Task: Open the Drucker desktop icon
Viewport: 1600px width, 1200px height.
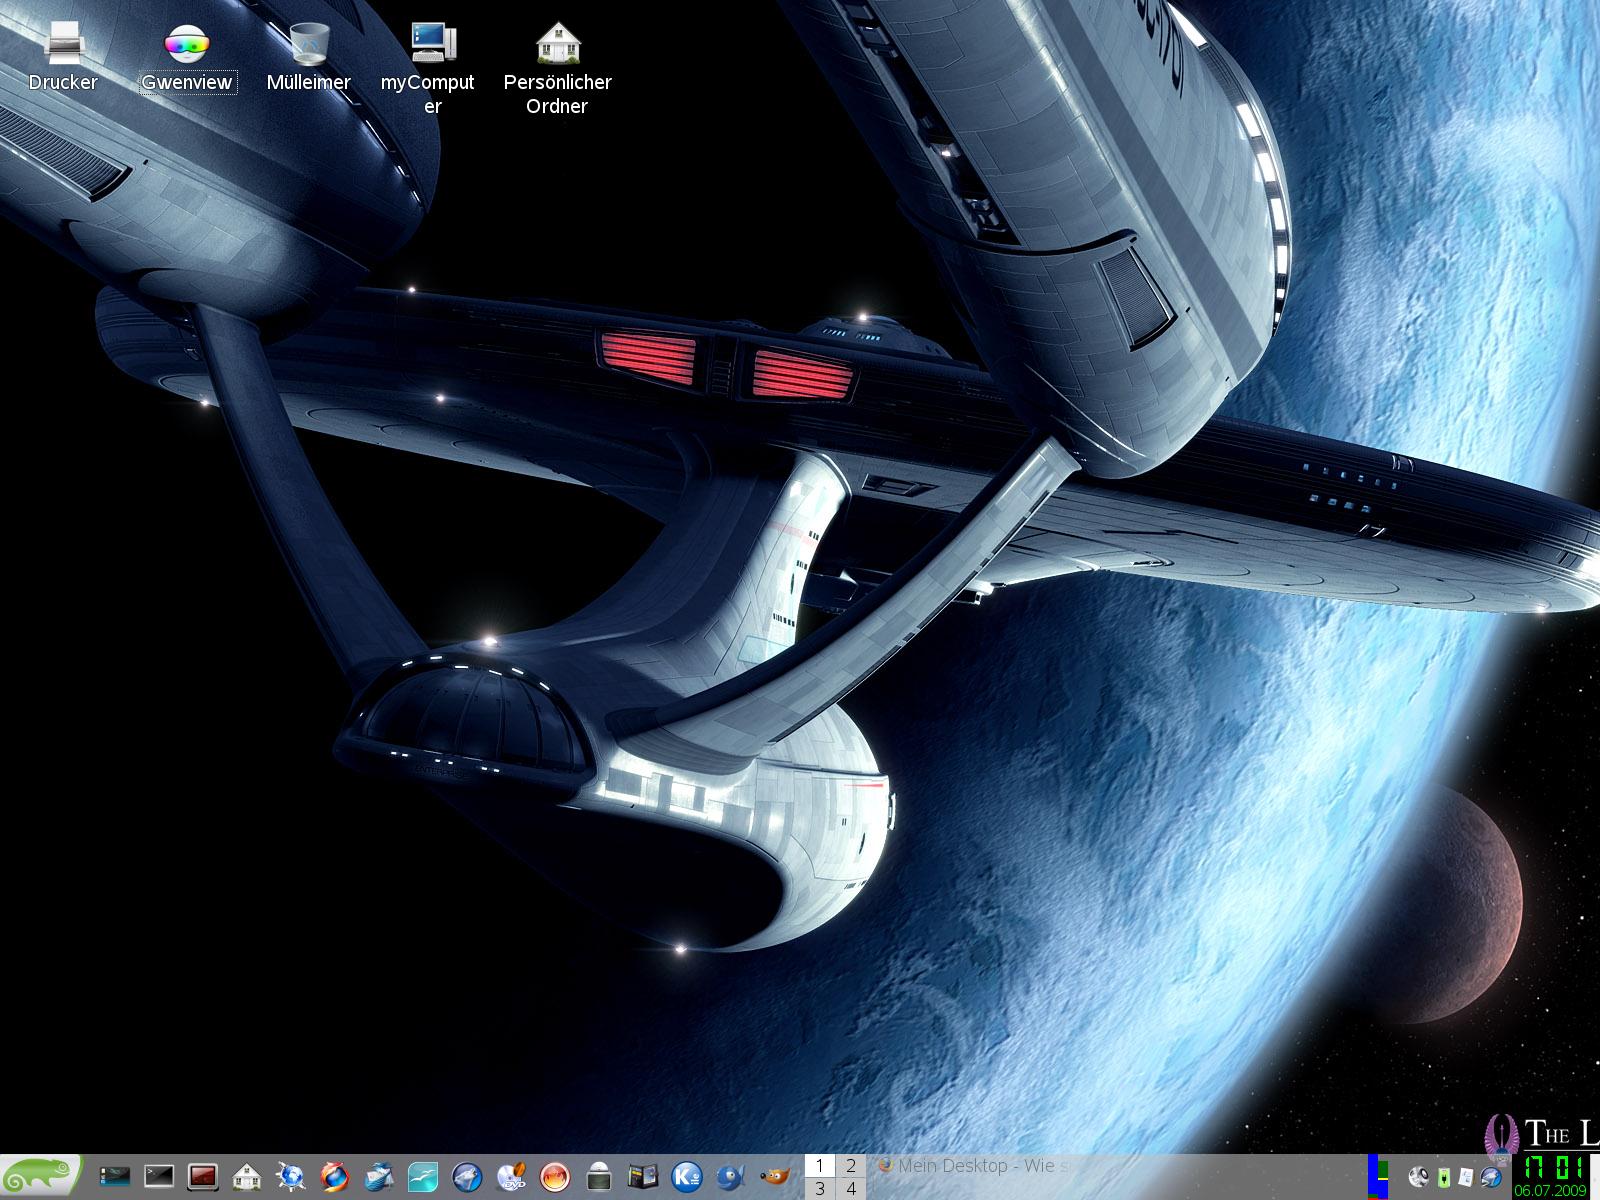Action: pos(63,45)
